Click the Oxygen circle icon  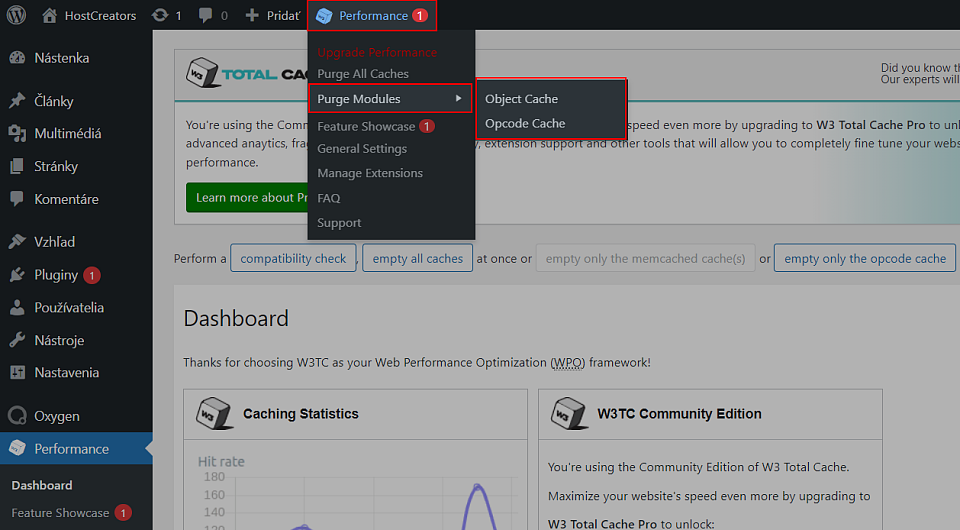[17, 416]
